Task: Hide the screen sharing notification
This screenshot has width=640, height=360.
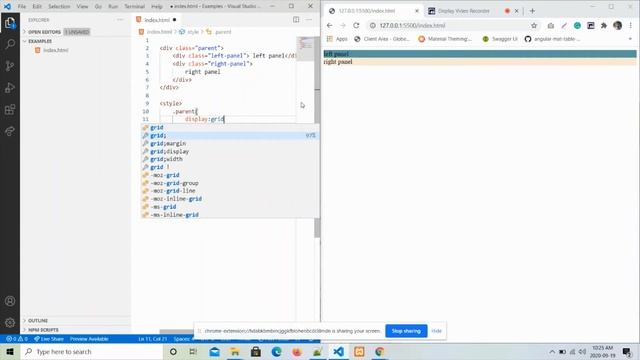Action: pyautogui.click(x=436, y=331)
